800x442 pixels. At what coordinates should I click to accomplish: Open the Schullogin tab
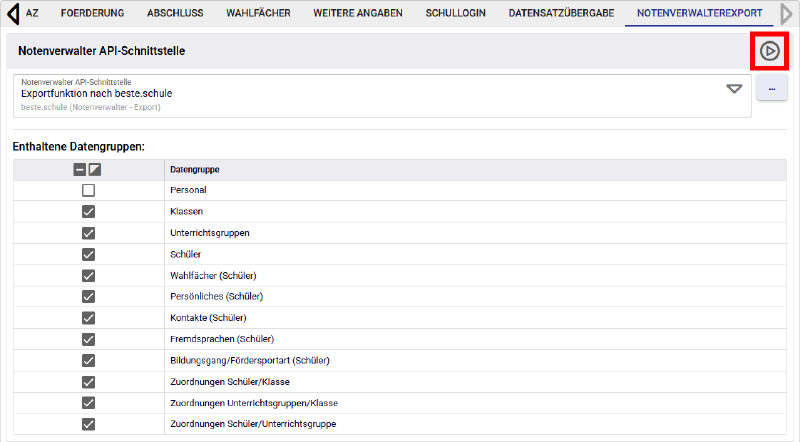[x=457, y=14]
